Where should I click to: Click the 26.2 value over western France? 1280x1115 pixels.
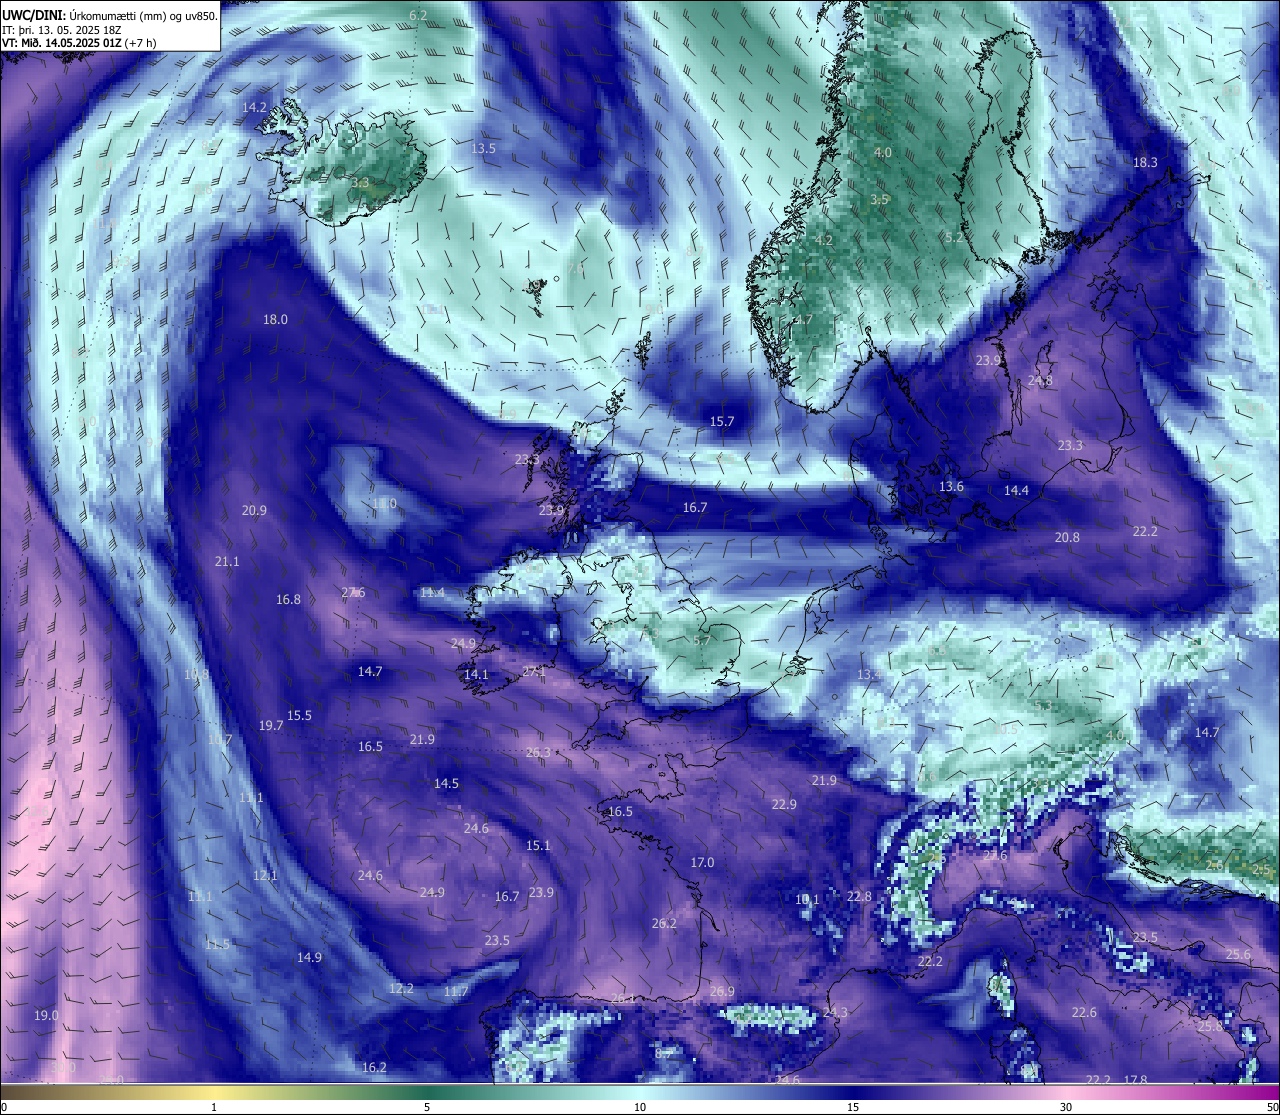[664, 923]
